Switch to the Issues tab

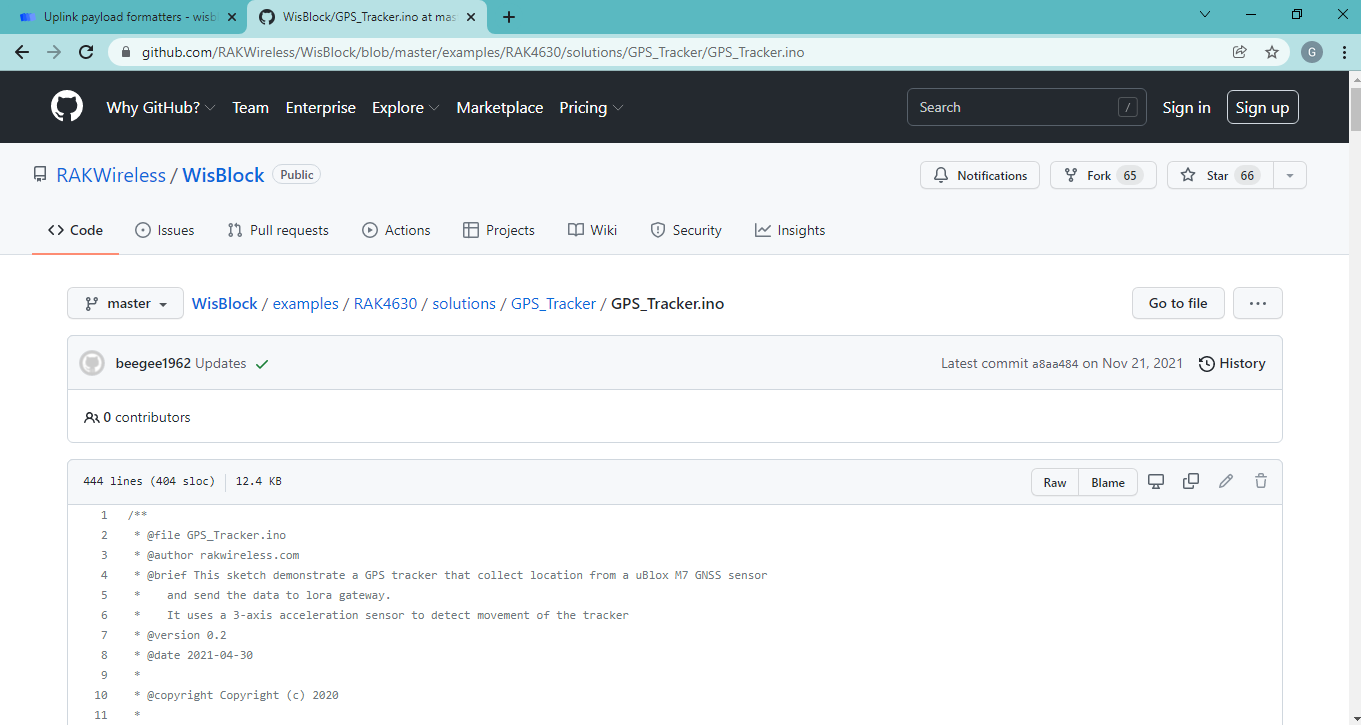(165, 230)
